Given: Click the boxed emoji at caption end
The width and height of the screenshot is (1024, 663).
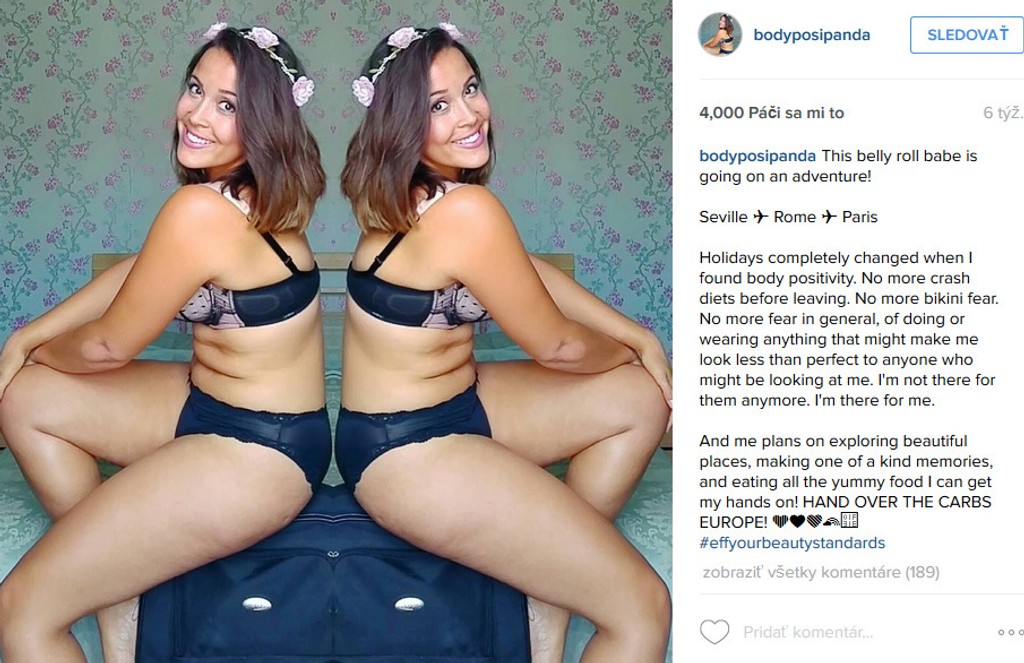Looking at the screenshot, I should tap(849, 521).
